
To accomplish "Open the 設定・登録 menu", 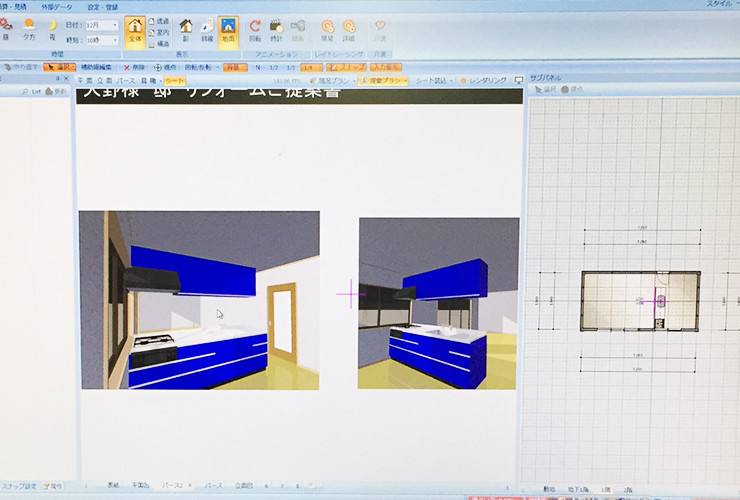I will (102, 7).
